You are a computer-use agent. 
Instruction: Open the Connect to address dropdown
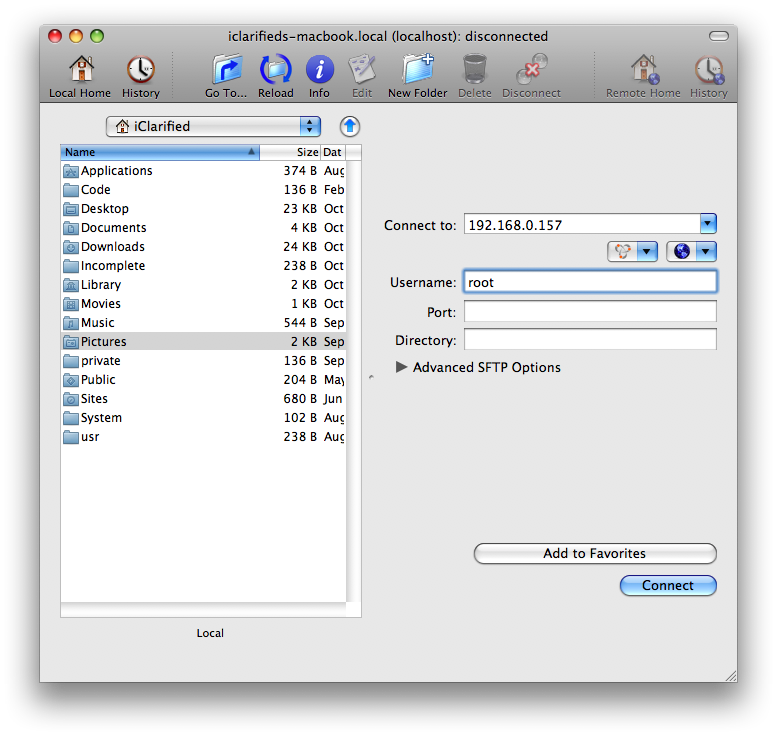pos(708,225)
